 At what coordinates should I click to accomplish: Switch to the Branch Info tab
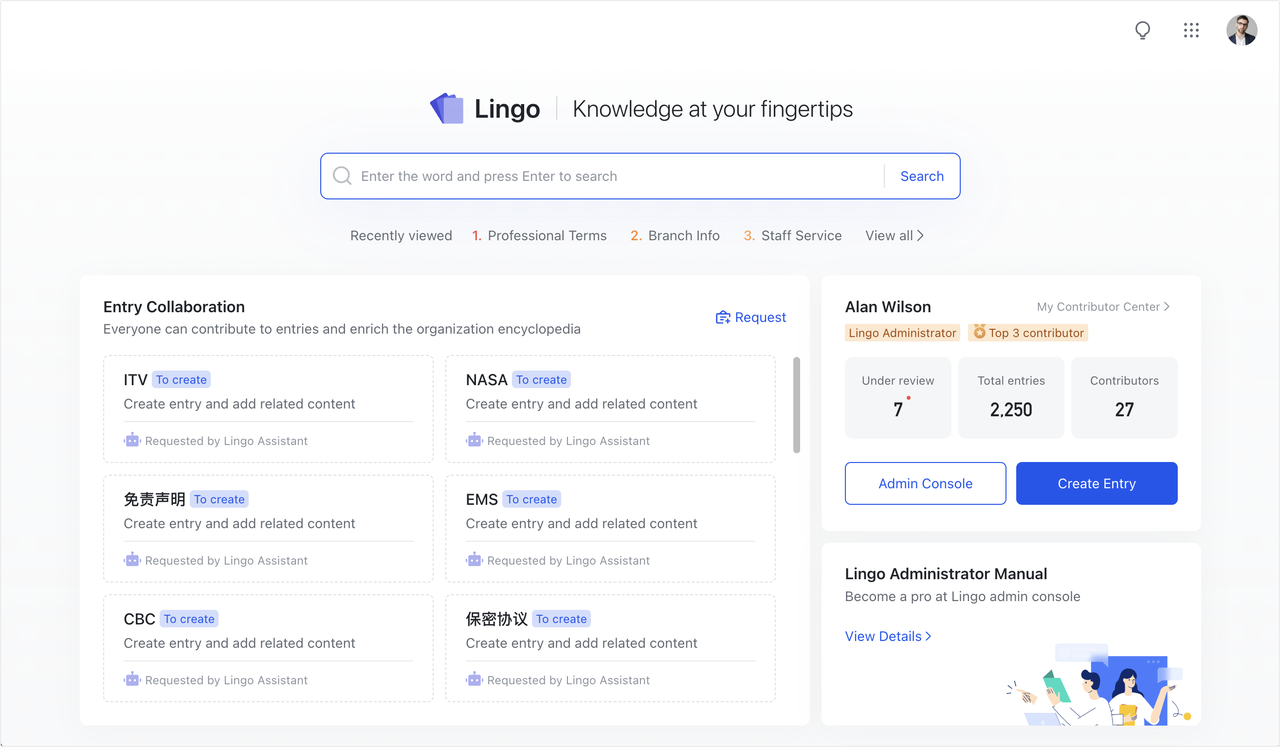tap(675, 235)
